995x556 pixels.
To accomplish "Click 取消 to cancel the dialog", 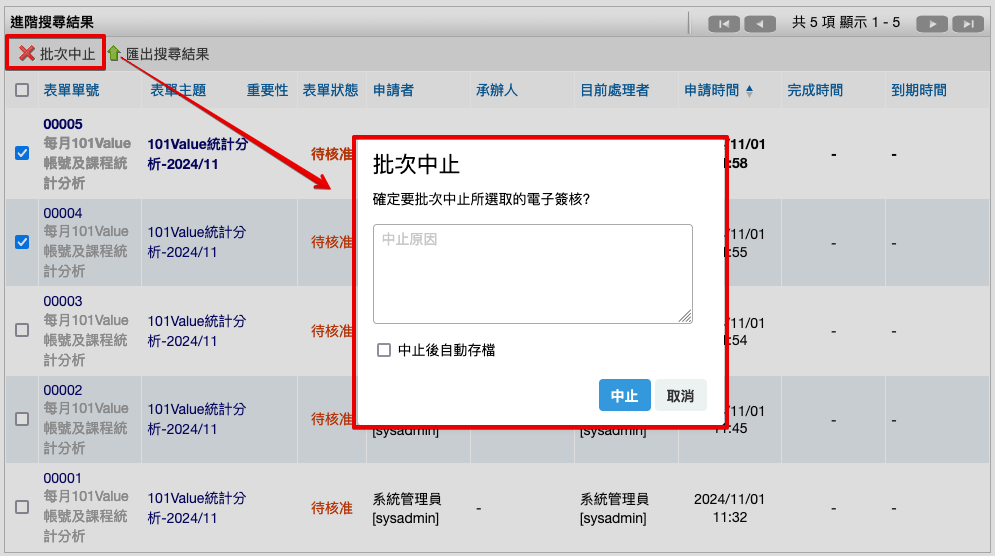I will pos(680,395).
